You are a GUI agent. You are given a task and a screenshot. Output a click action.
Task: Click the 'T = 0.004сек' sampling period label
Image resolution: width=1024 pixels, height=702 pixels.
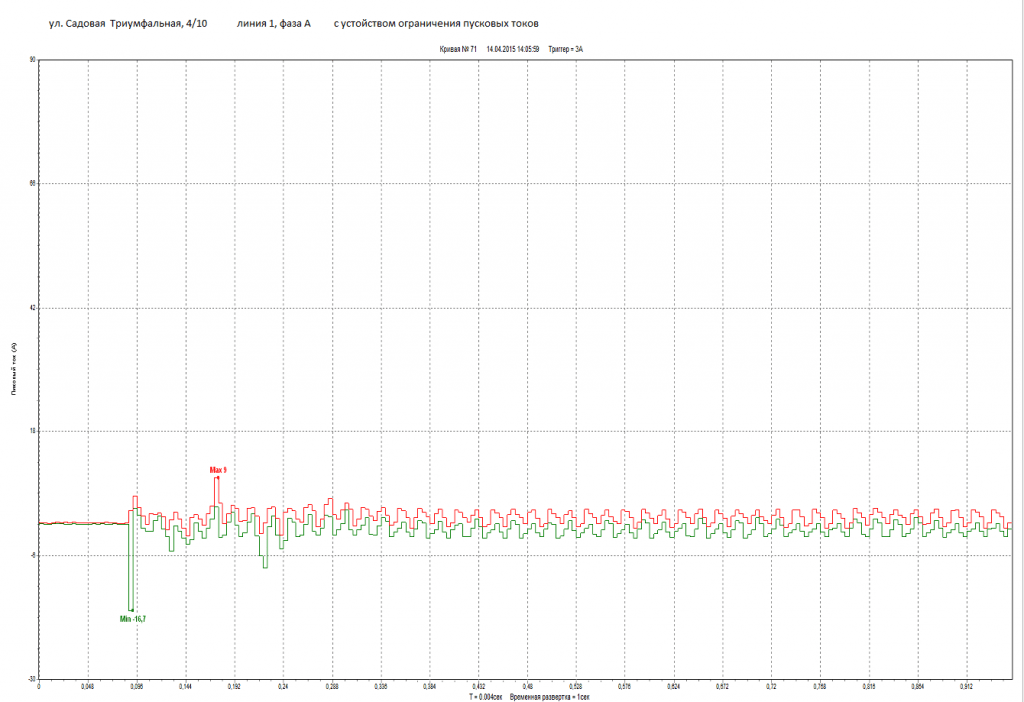[485, 697]
